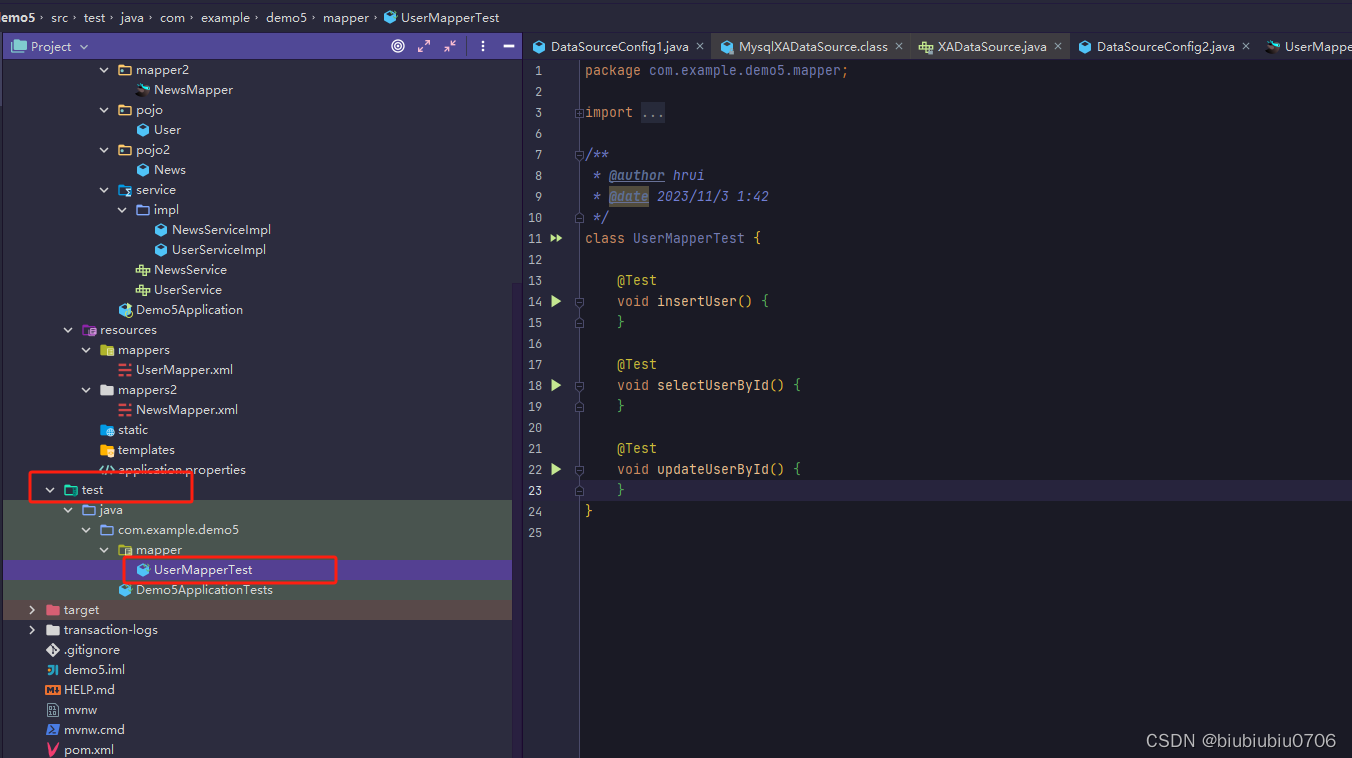The height and width of the screenshot is (758, 1352).
Task: Click the templates folder icon
Action: [107, 450]
